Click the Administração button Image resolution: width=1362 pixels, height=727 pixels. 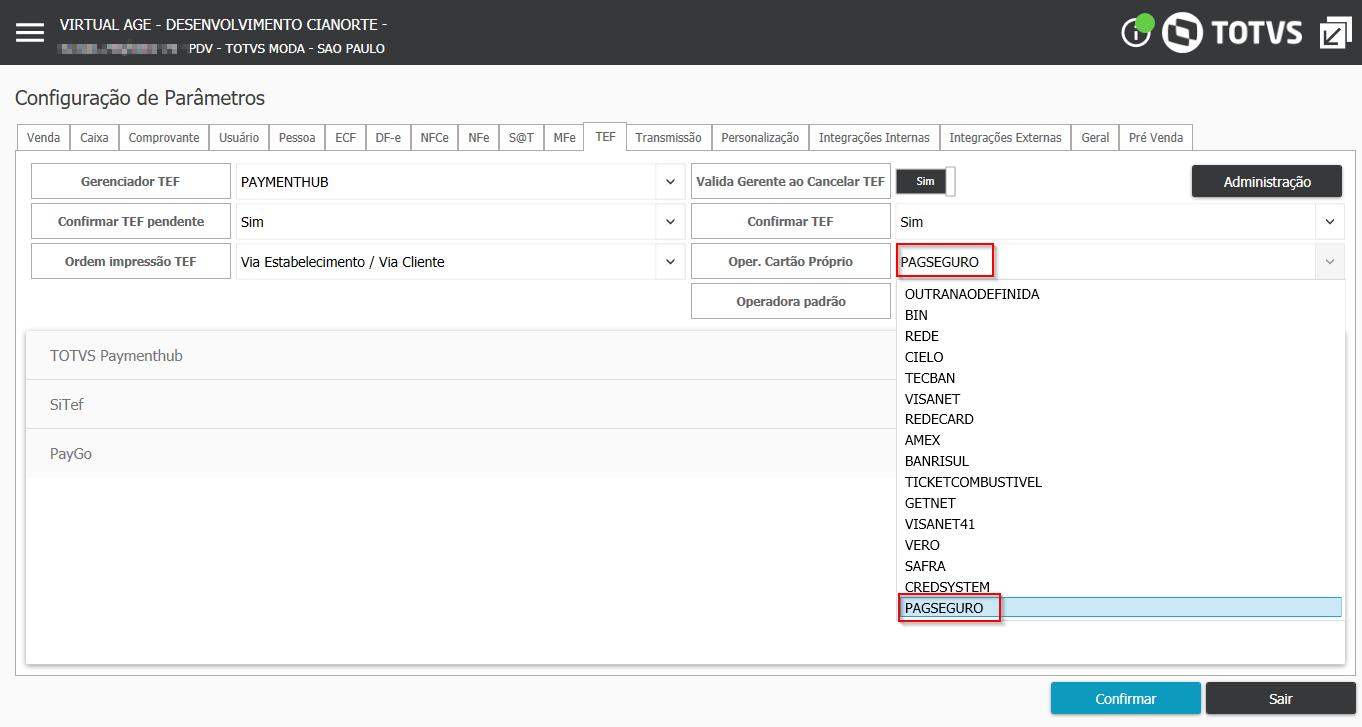tap(1267, 181)
